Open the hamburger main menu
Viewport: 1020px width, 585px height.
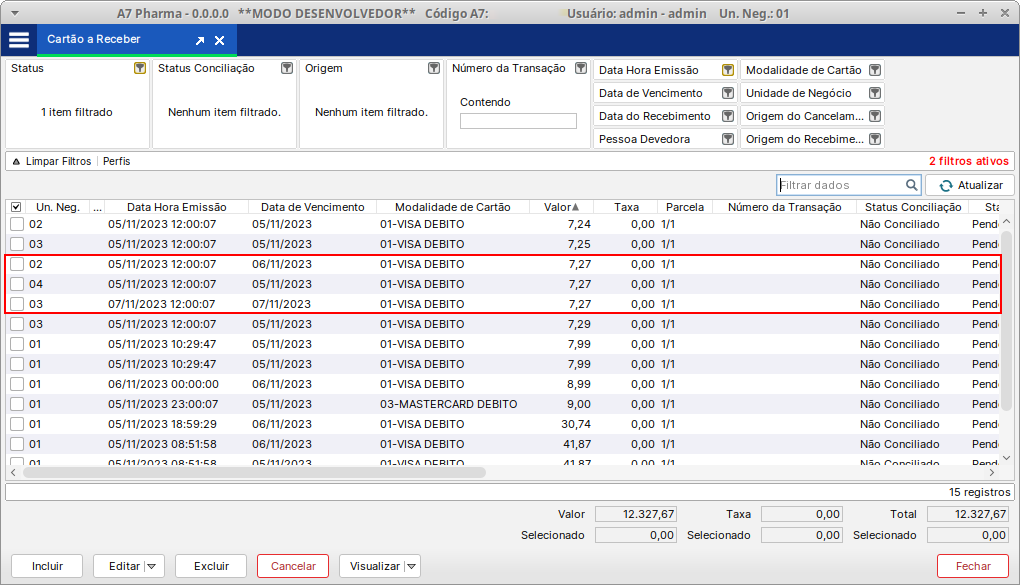[x=19, y=40]
